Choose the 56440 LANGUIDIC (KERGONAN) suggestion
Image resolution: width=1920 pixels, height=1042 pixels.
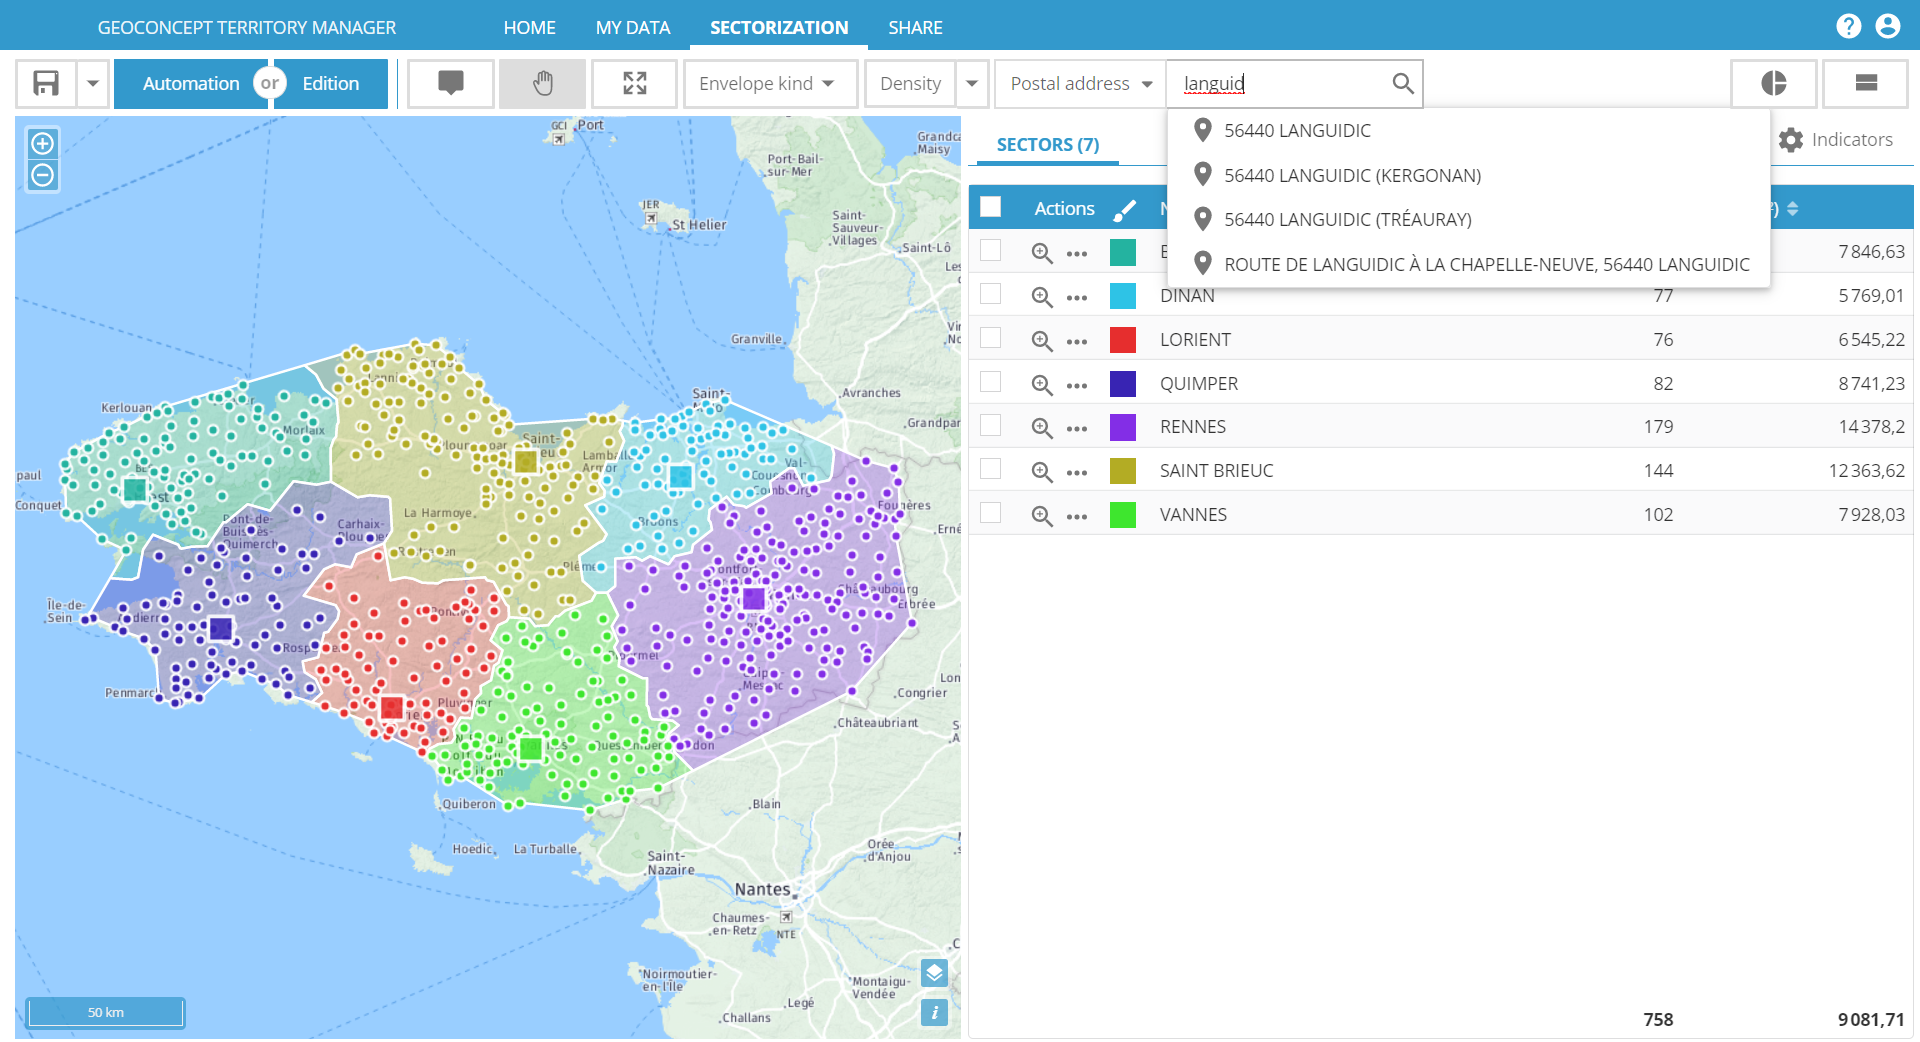click(1352, 175)
